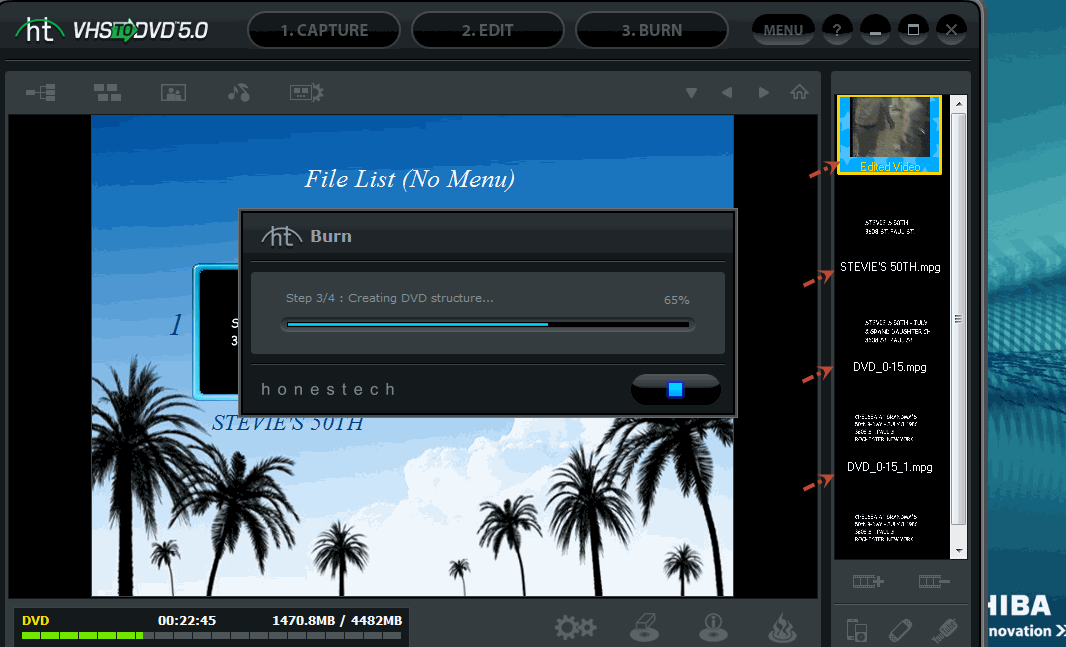
Task: Click the portable device export icon
Action: [x=857, y=631]
